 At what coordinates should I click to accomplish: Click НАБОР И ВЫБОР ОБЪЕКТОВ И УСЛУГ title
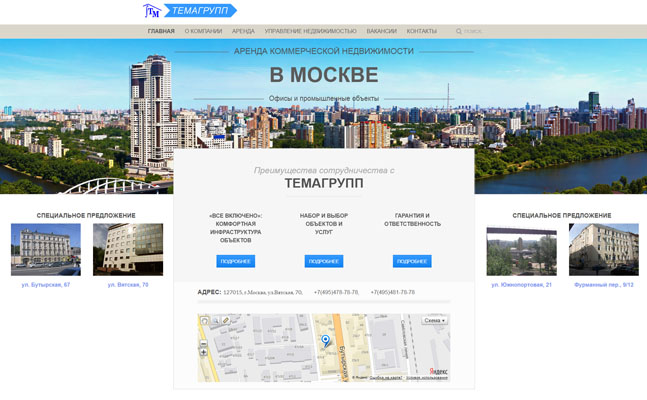tap(324, 224)
